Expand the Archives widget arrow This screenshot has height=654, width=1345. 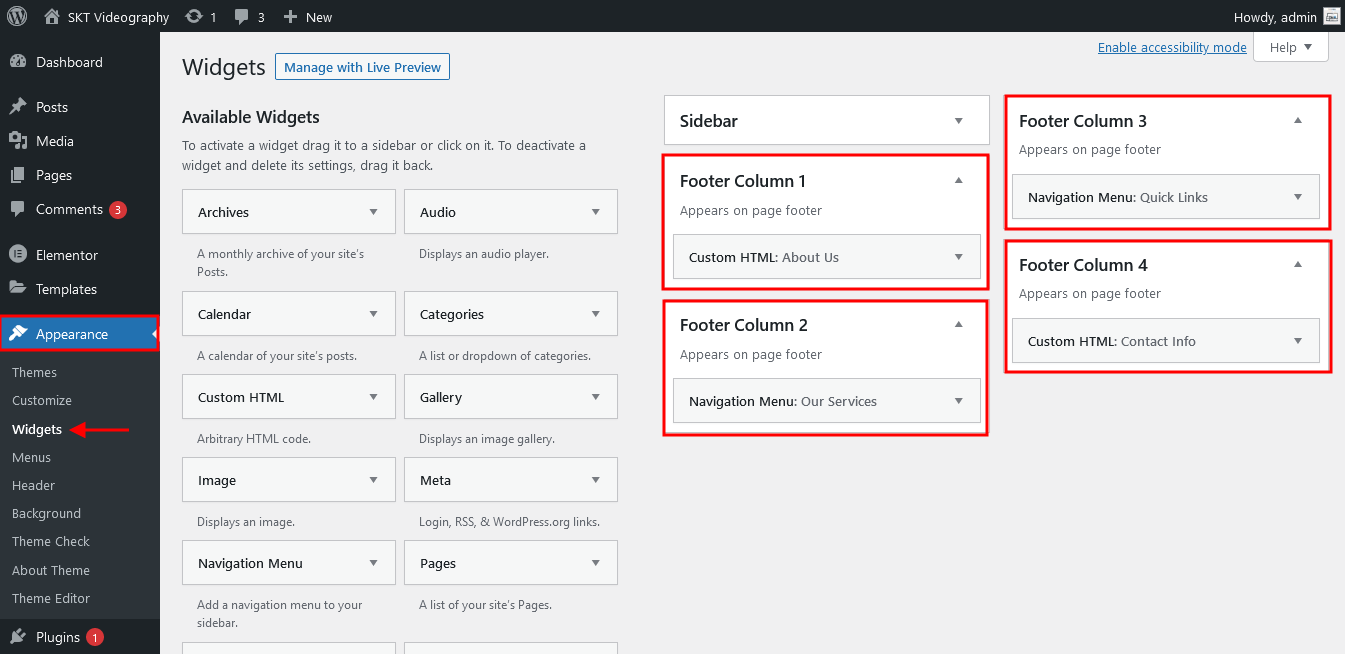pos(374,212)
